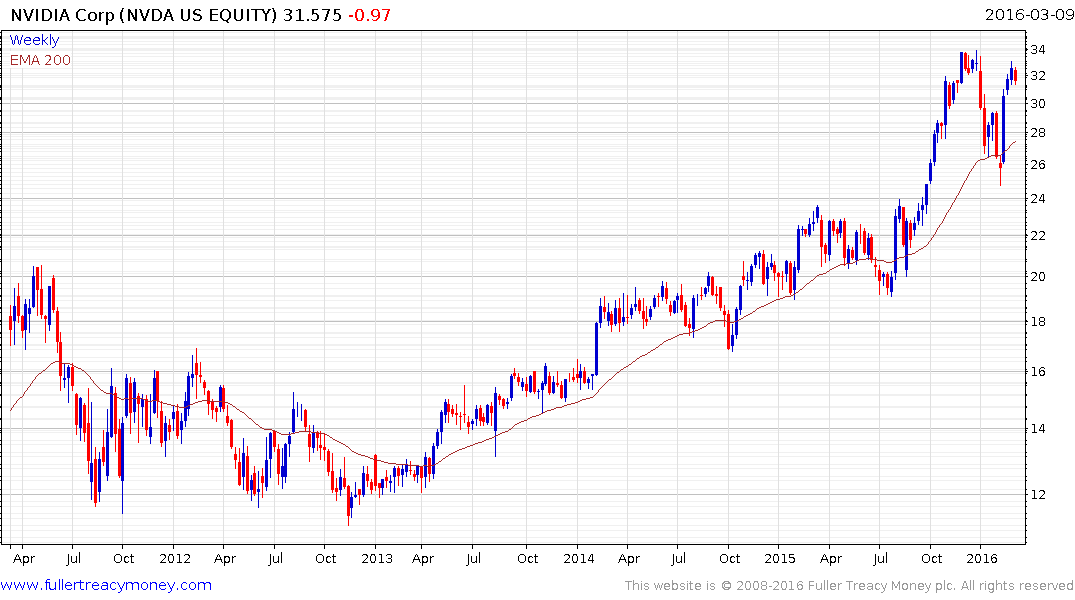Click the 2013 year label on time axis
The width and height of the screenshot is (1075, 600).
point(377,558)
